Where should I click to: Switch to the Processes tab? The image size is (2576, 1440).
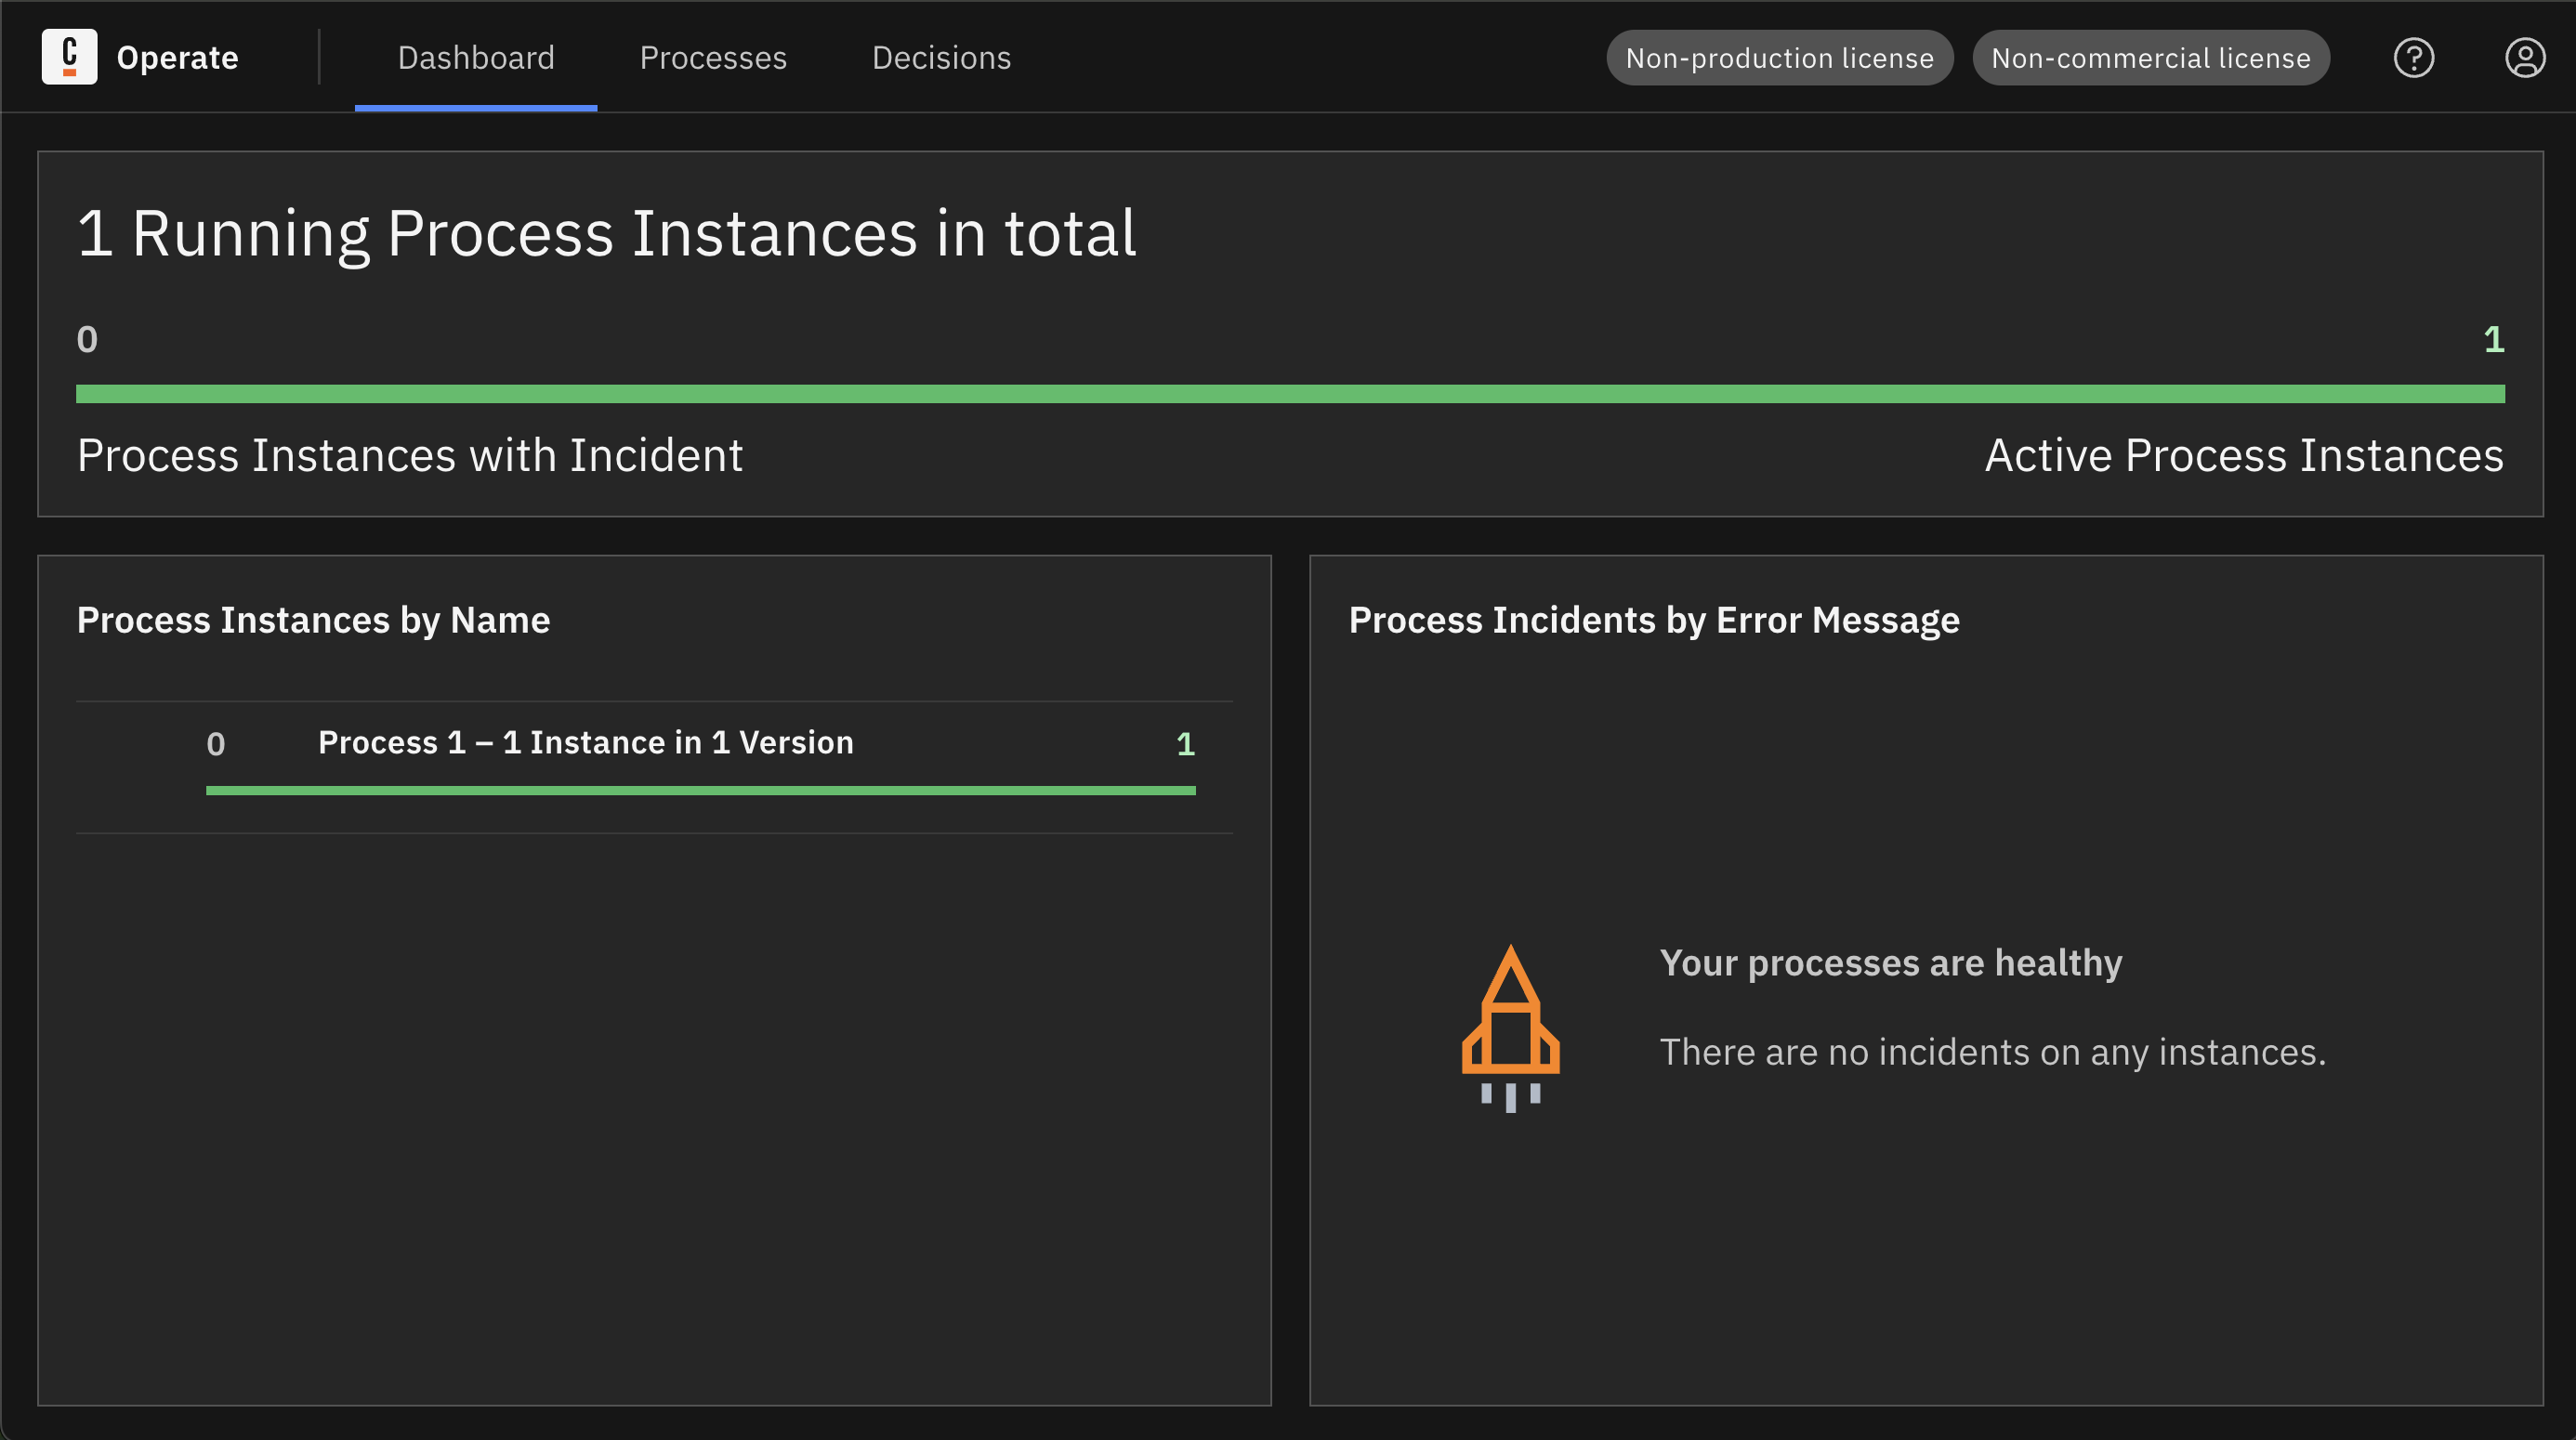(x=713, y=57)
